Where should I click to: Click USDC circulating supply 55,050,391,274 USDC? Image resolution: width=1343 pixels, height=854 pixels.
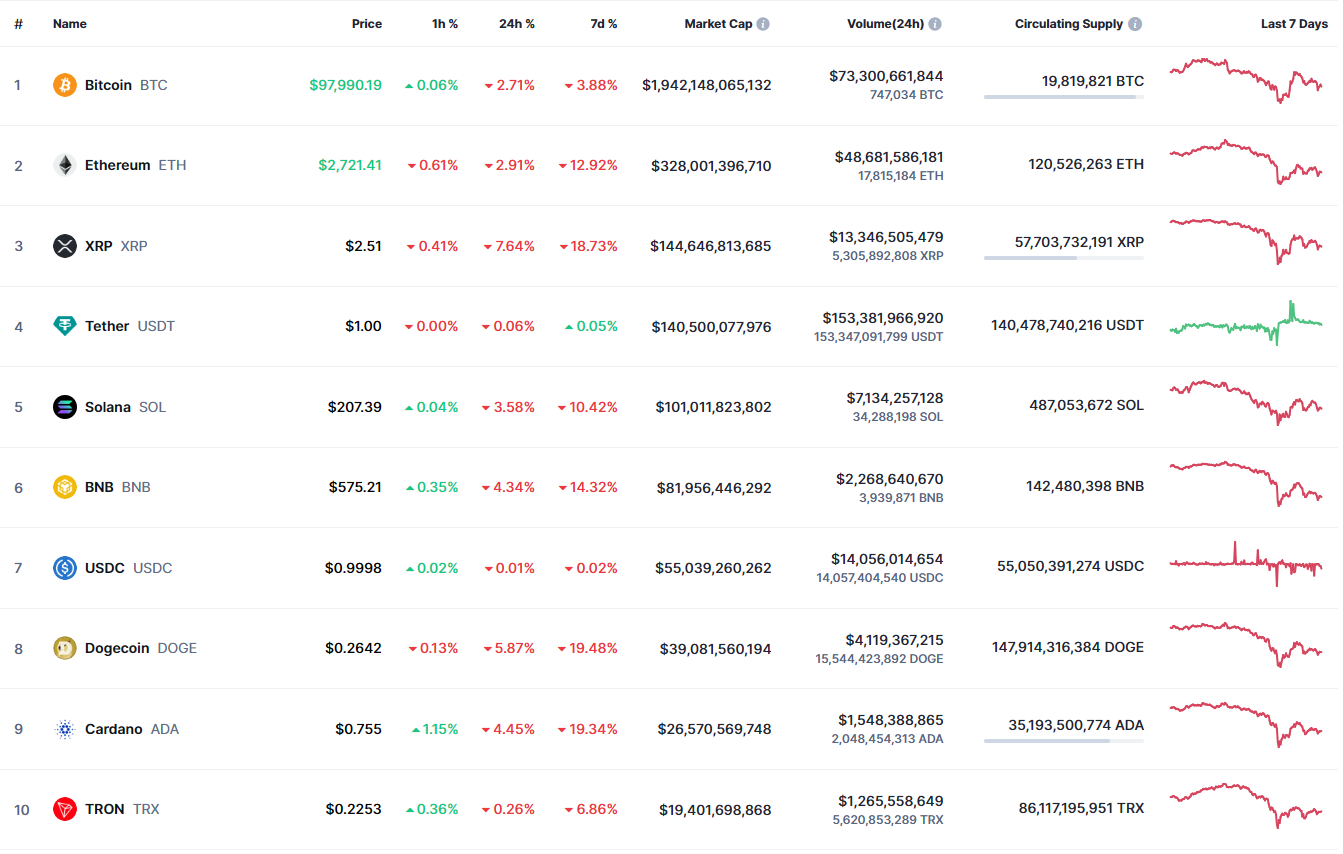pos(1070,566)
